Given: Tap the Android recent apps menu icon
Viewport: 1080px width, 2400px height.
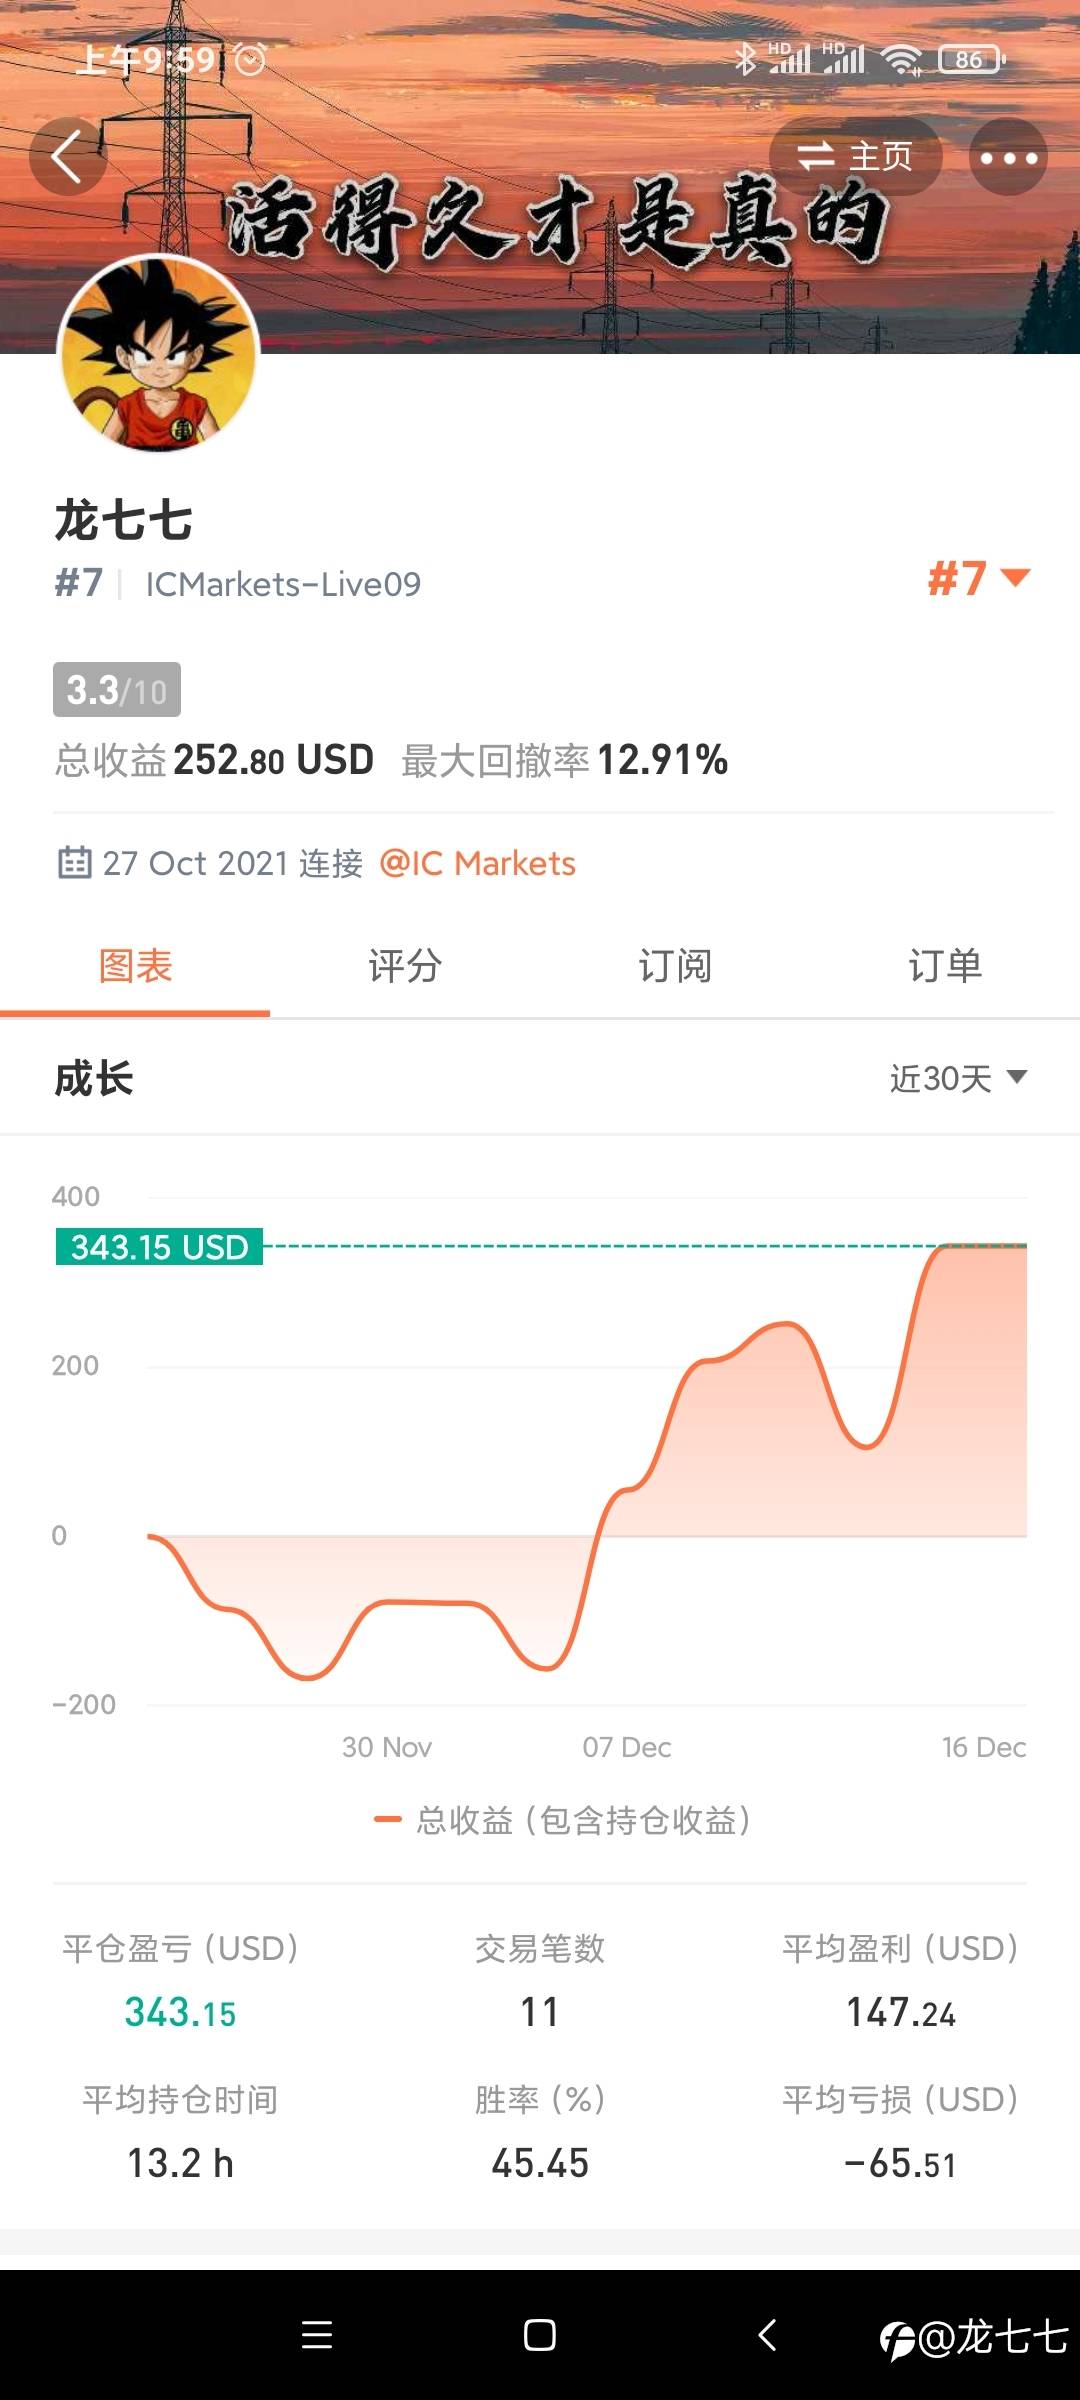Looking at the screenshot, I should 317,2335.
